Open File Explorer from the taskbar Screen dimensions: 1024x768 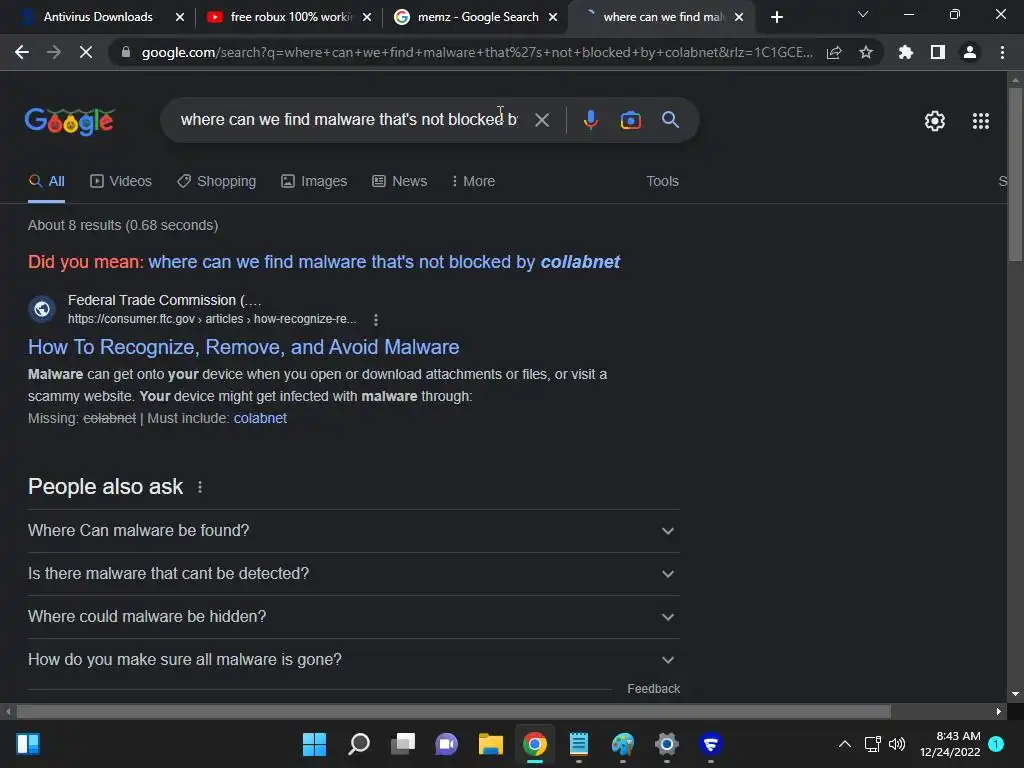[x=490, y=744]
